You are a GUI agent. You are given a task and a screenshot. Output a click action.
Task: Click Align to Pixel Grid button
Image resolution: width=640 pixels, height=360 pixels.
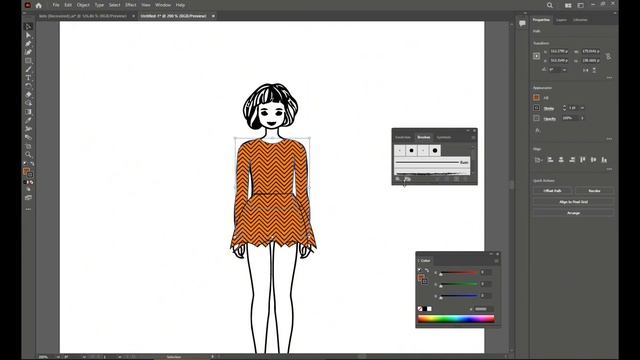click(x=573, y=202)
